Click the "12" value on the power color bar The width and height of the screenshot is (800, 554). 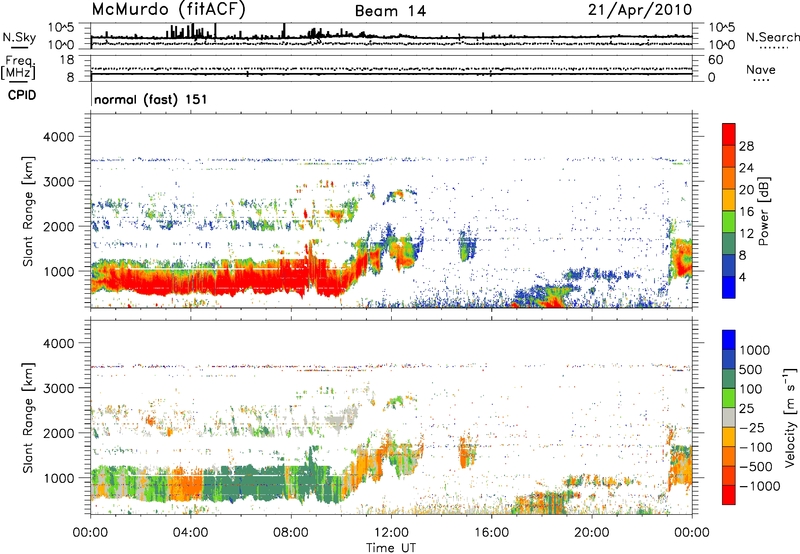pyautogui.click(x=746, y=234)
